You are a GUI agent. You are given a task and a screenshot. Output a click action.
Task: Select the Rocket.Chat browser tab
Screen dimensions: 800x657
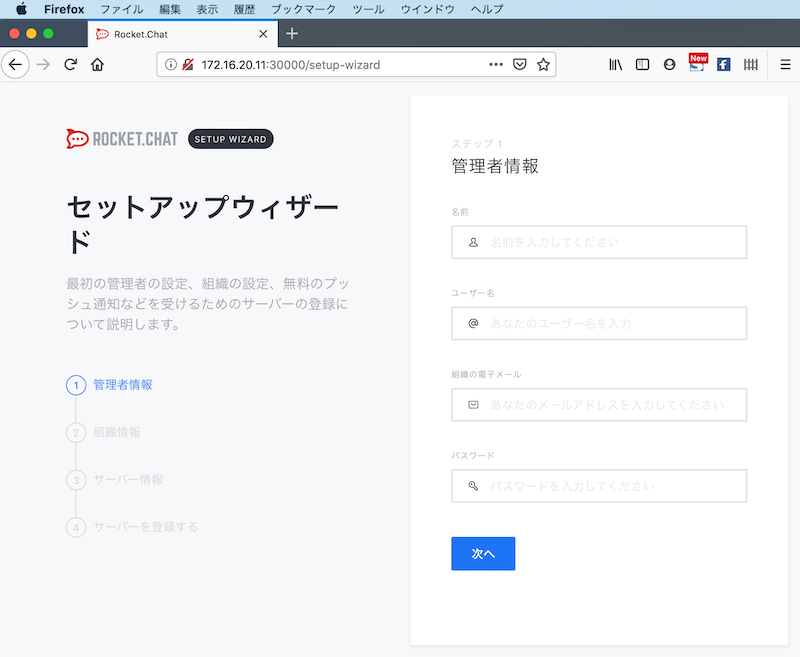coord(183,34)
